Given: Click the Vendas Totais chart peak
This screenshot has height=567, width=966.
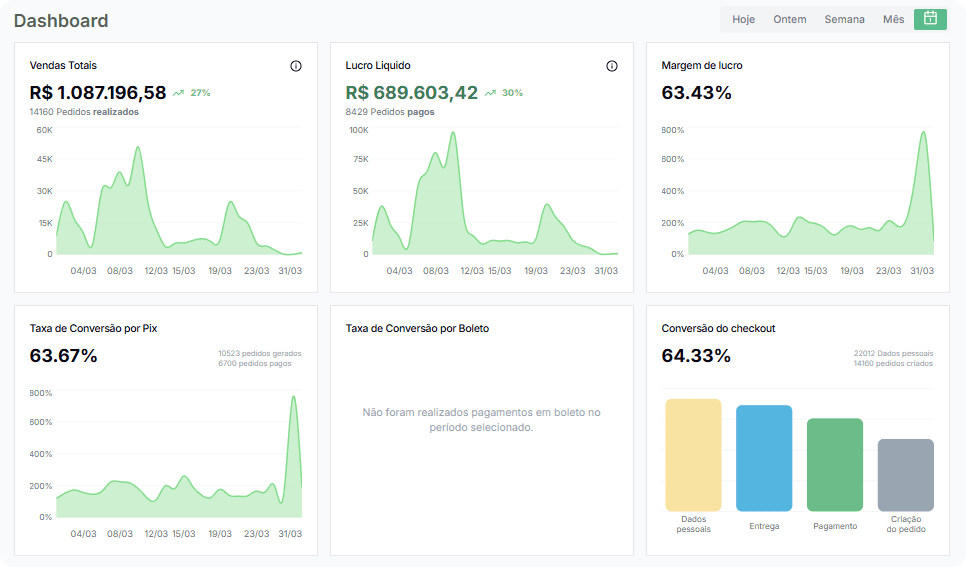Looking at the screenshot, I should [138, 147].
